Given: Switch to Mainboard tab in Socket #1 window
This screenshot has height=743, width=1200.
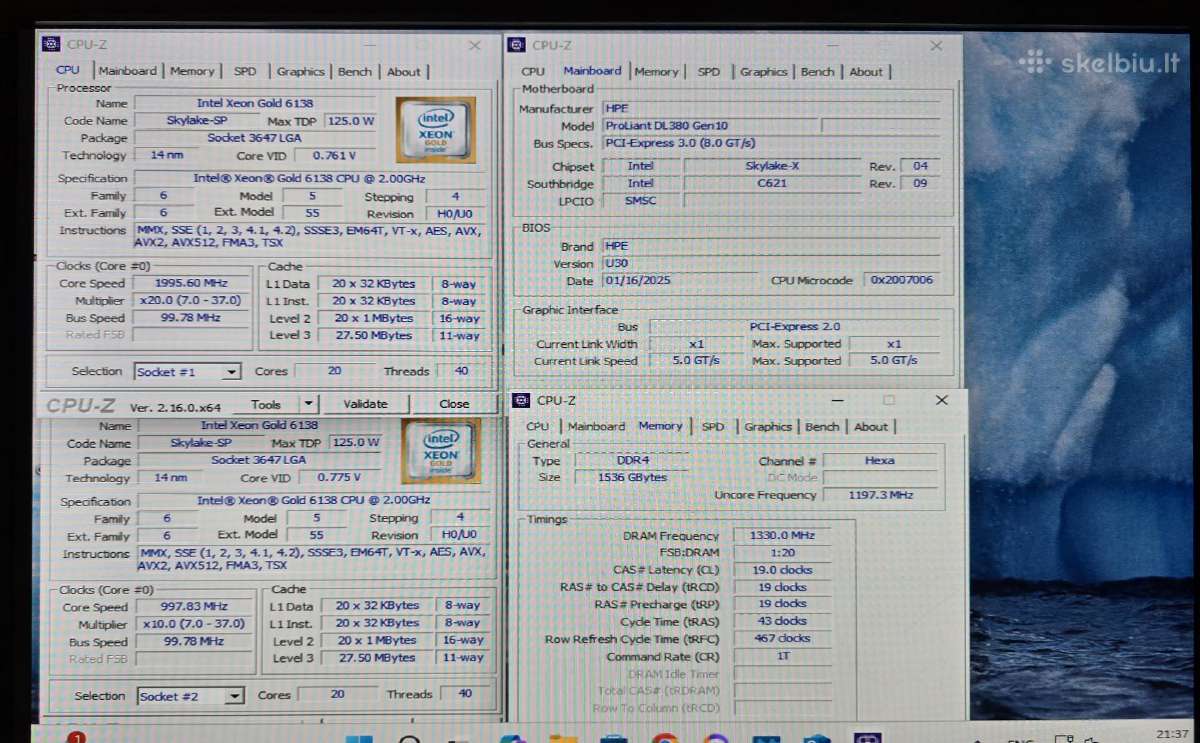Looking at the screenshot, I should 127,71.
